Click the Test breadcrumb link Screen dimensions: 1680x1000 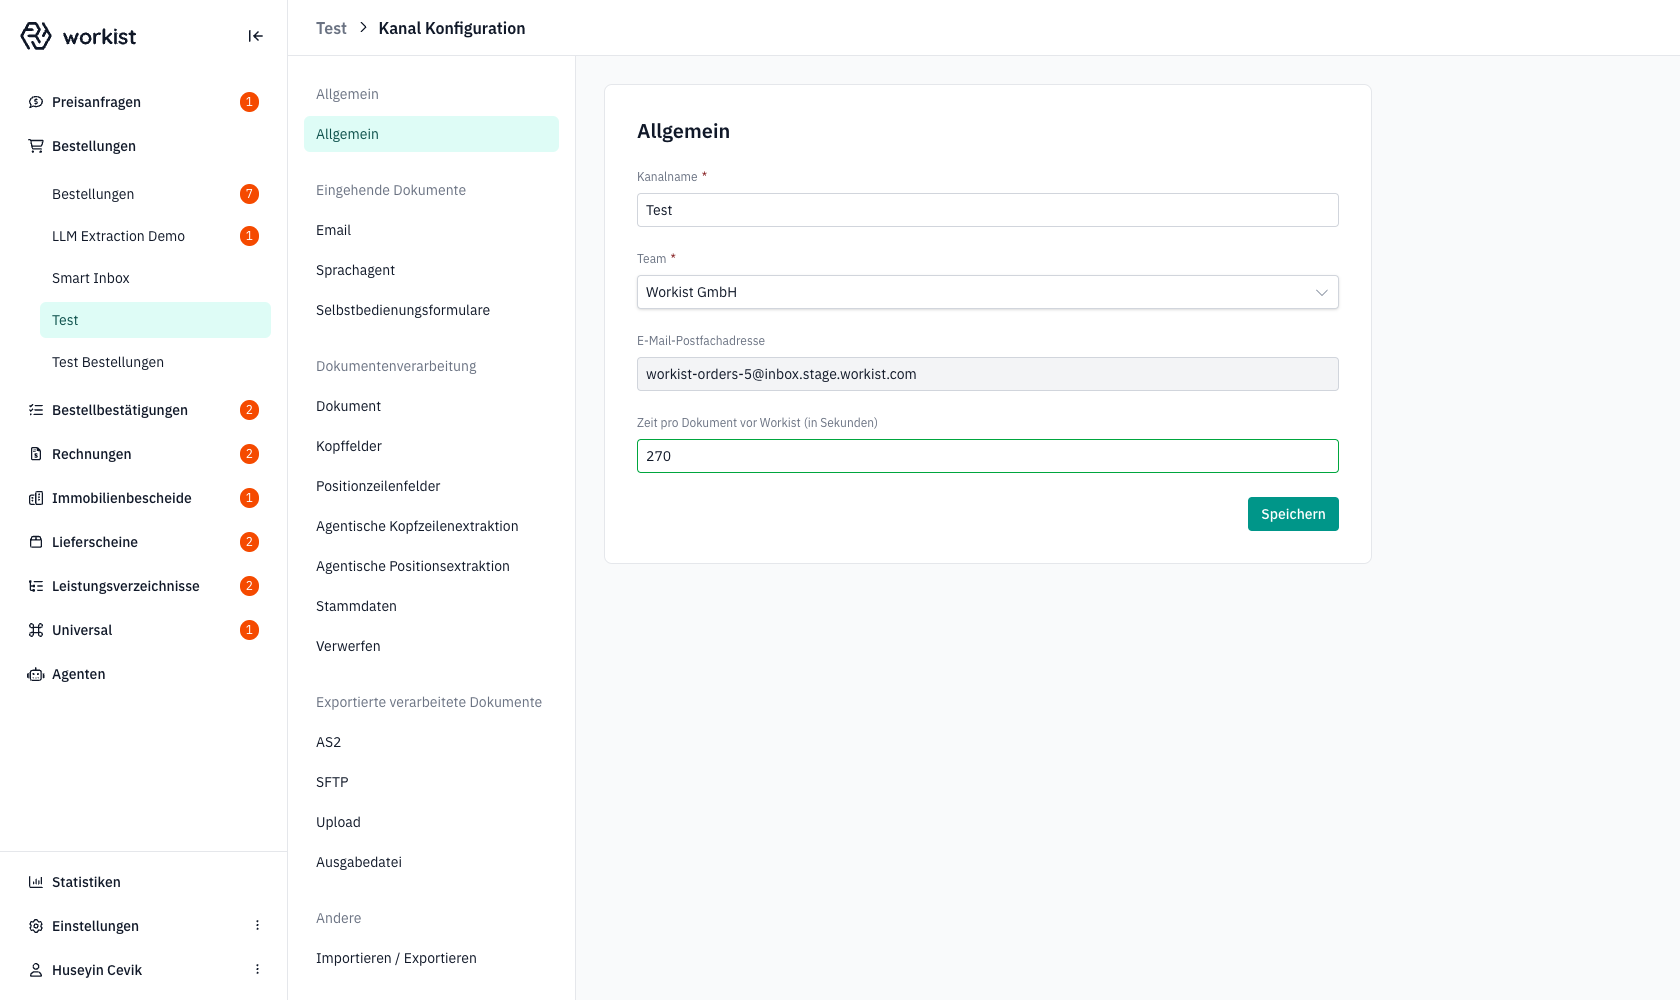coord(331,28)
